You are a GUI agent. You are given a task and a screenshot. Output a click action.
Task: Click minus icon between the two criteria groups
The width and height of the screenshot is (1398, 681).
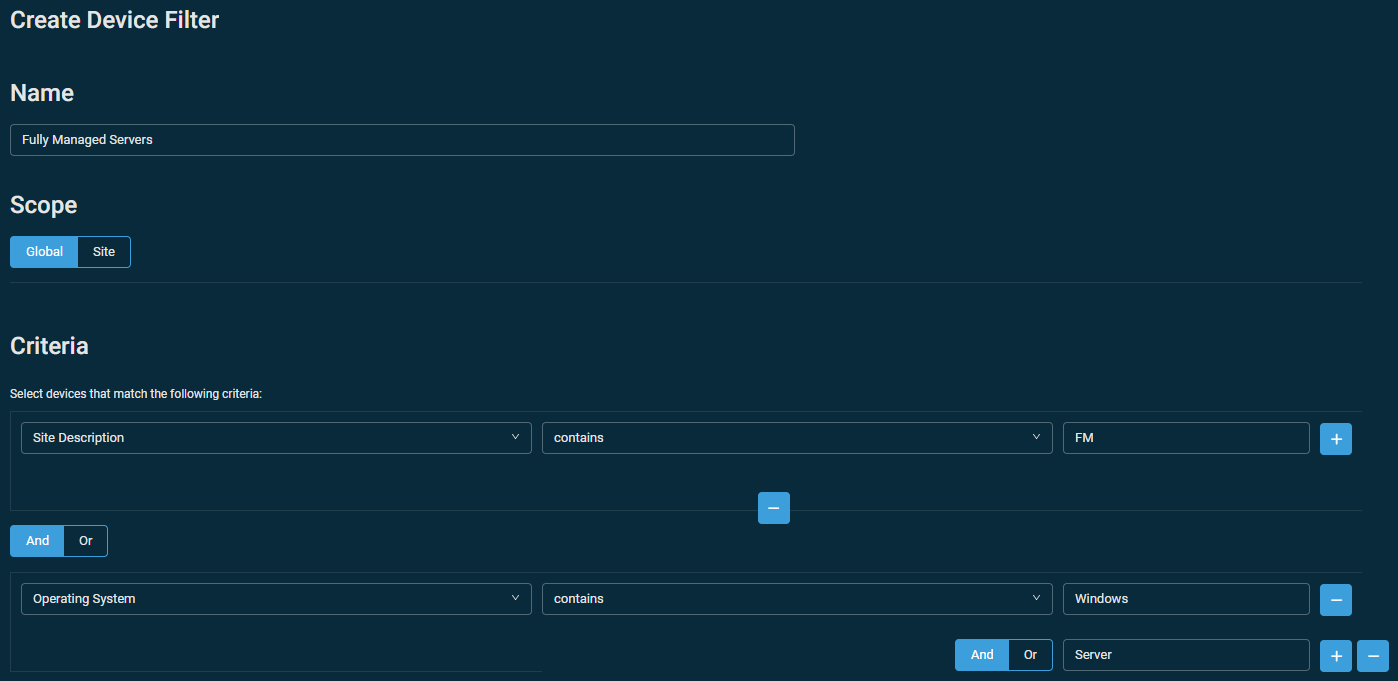[773, 508]
